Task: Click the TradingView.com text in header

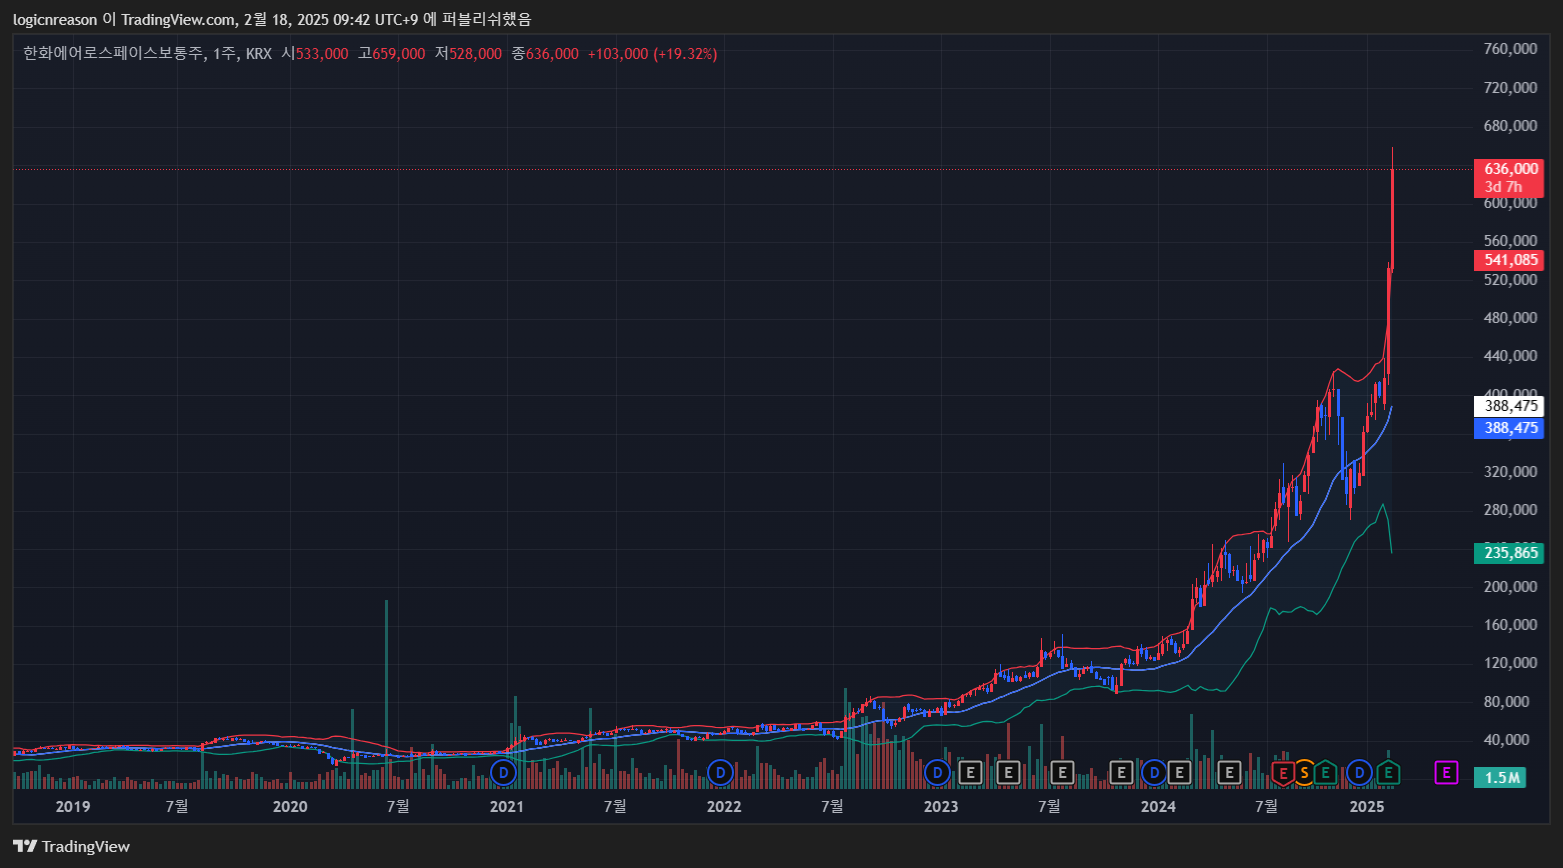Action: (178, 19)
